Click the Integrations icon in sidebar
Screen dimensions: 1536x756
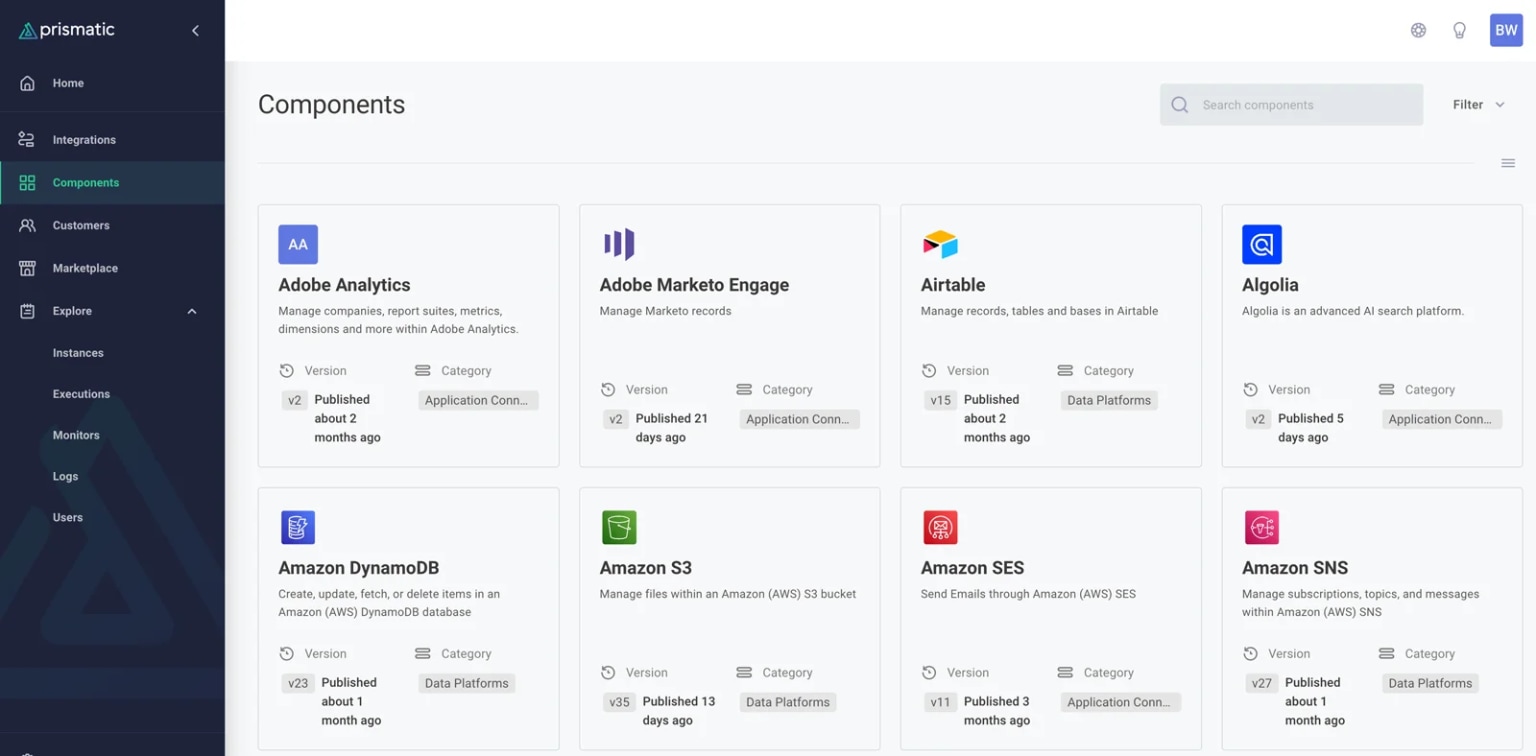tap(27, 140)
